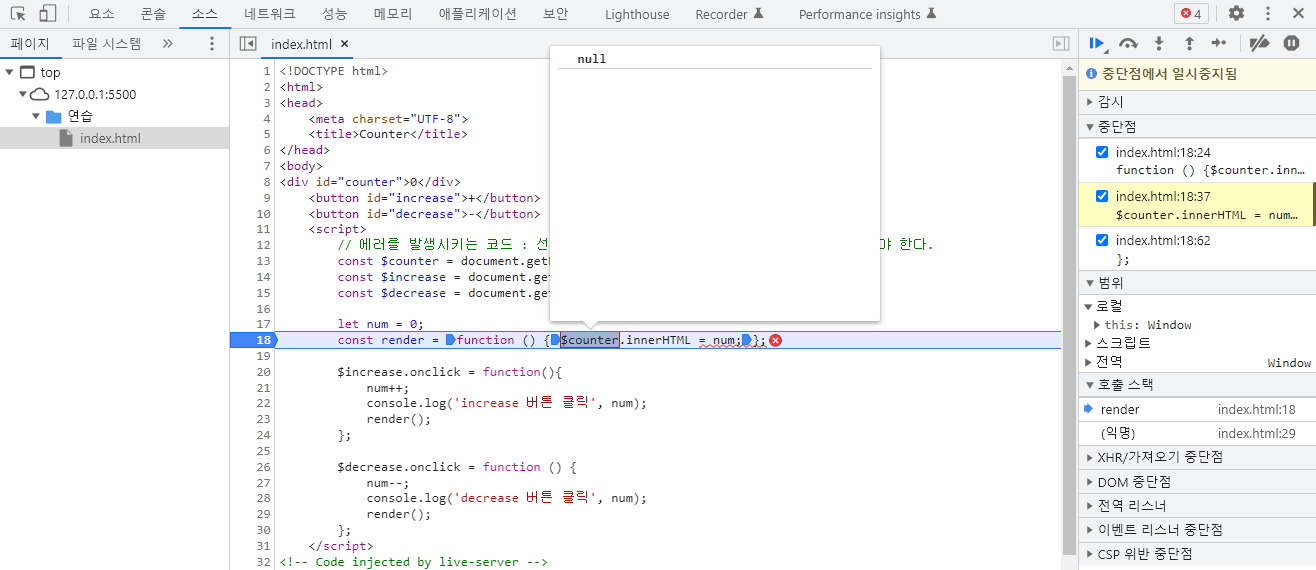The height and width of the screenshot is (570, 1316).
Task: Select index.html file in navigator tree
Action: (x=110, y=138)
